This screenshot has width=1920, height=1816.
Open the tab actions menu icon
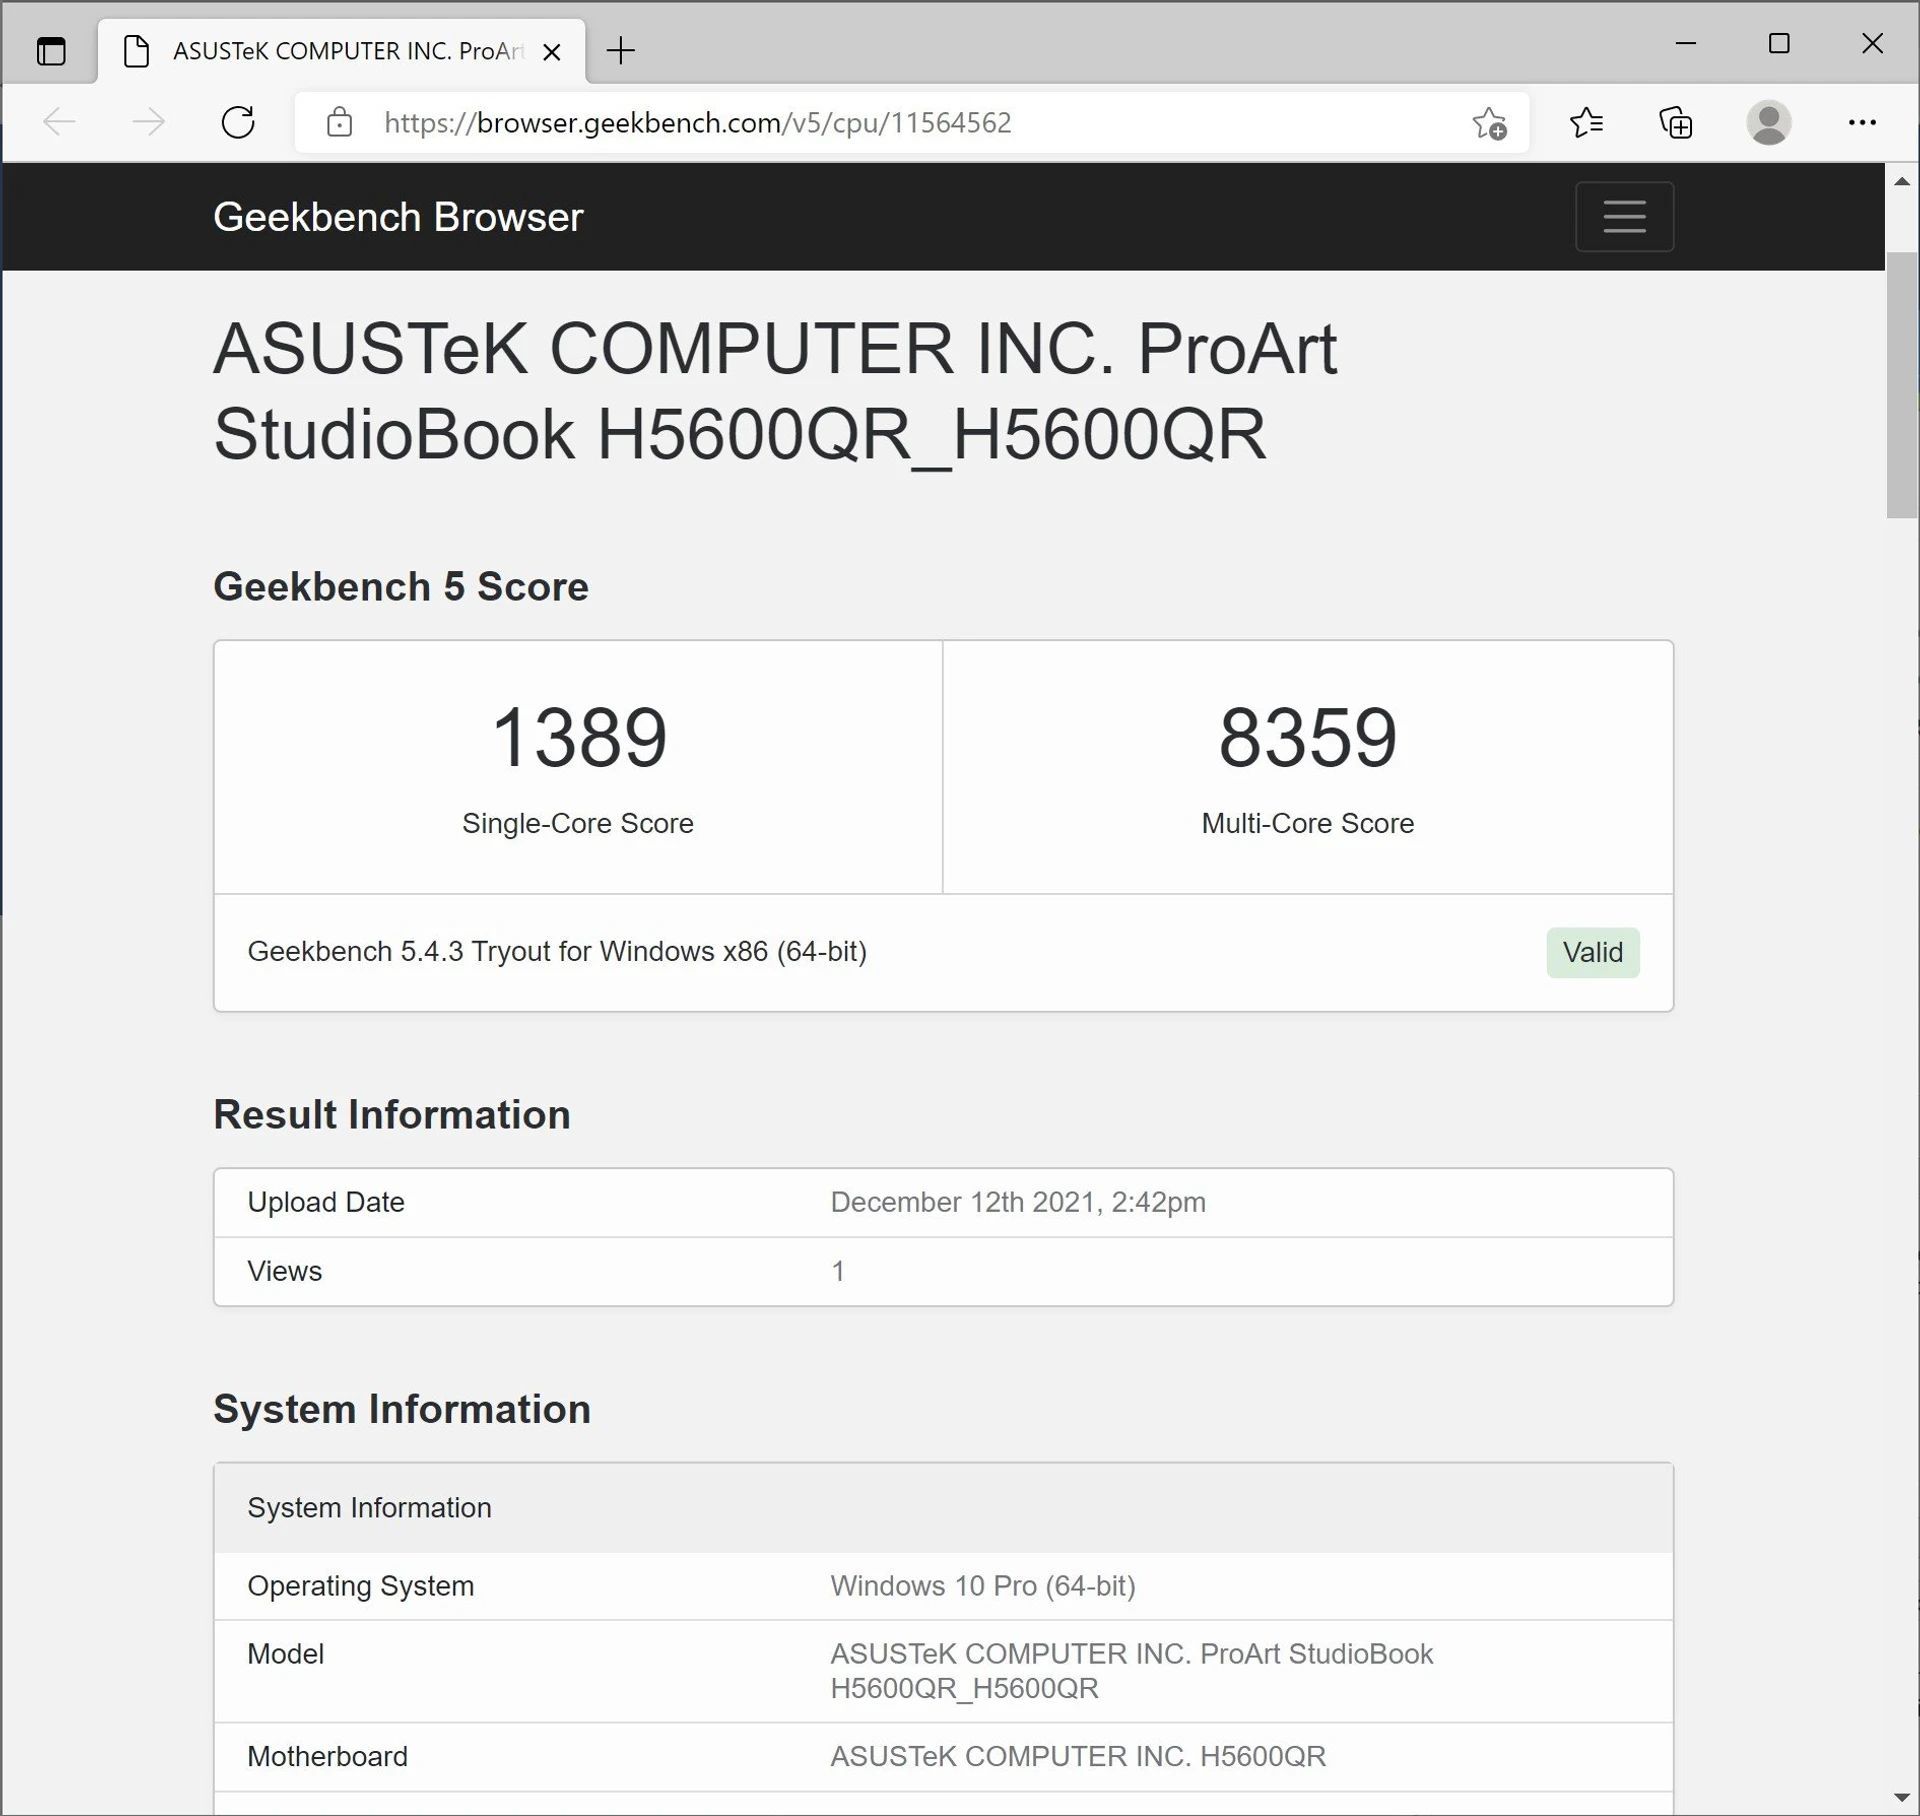(x=51, y=50)
